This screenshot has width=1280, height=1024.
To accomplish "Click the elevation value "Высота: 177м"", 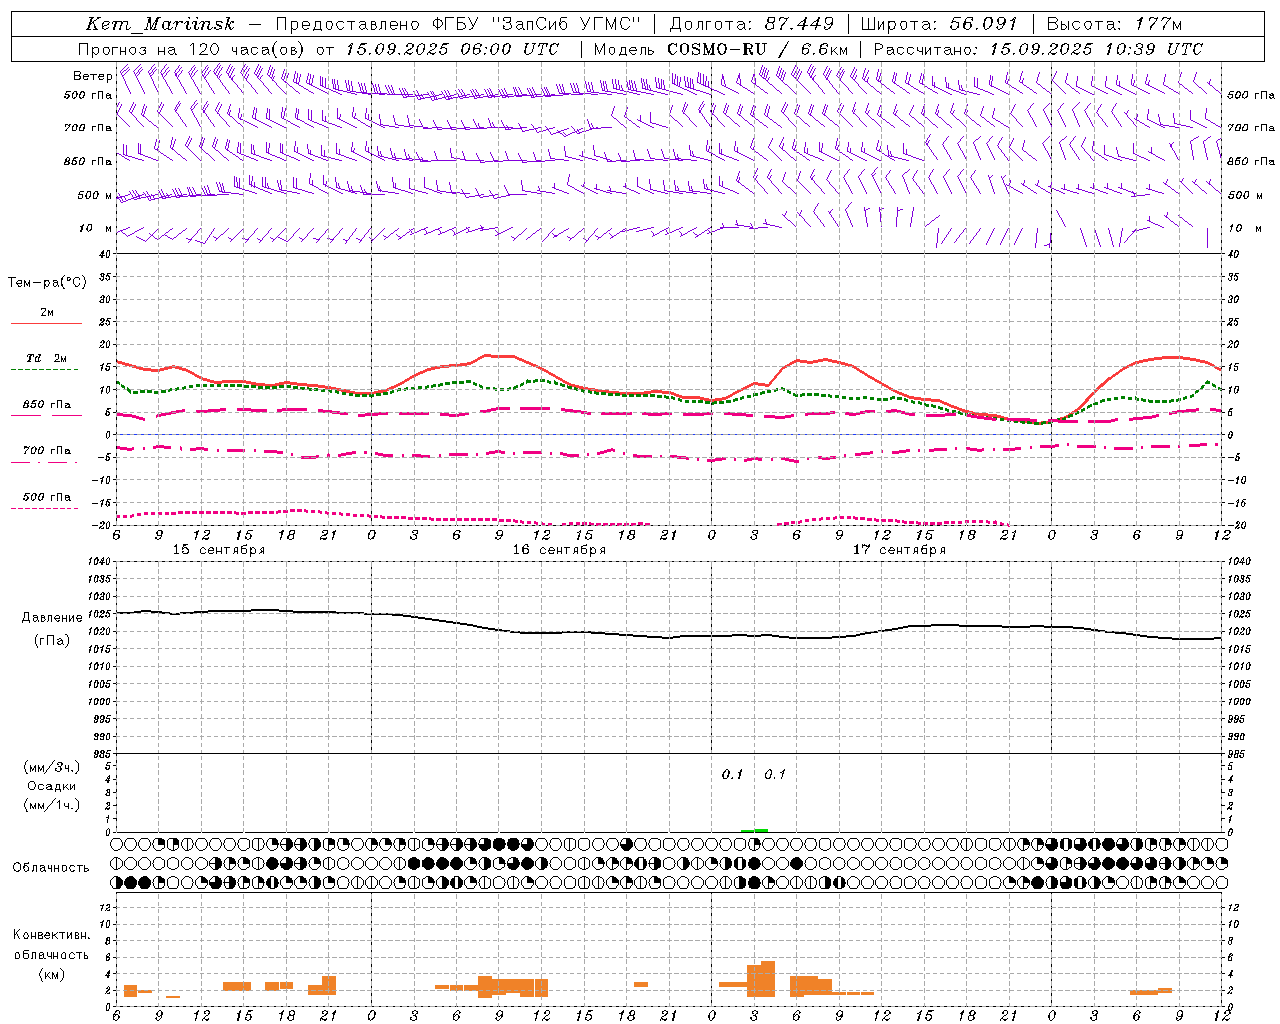I will tap(1114, 24).
